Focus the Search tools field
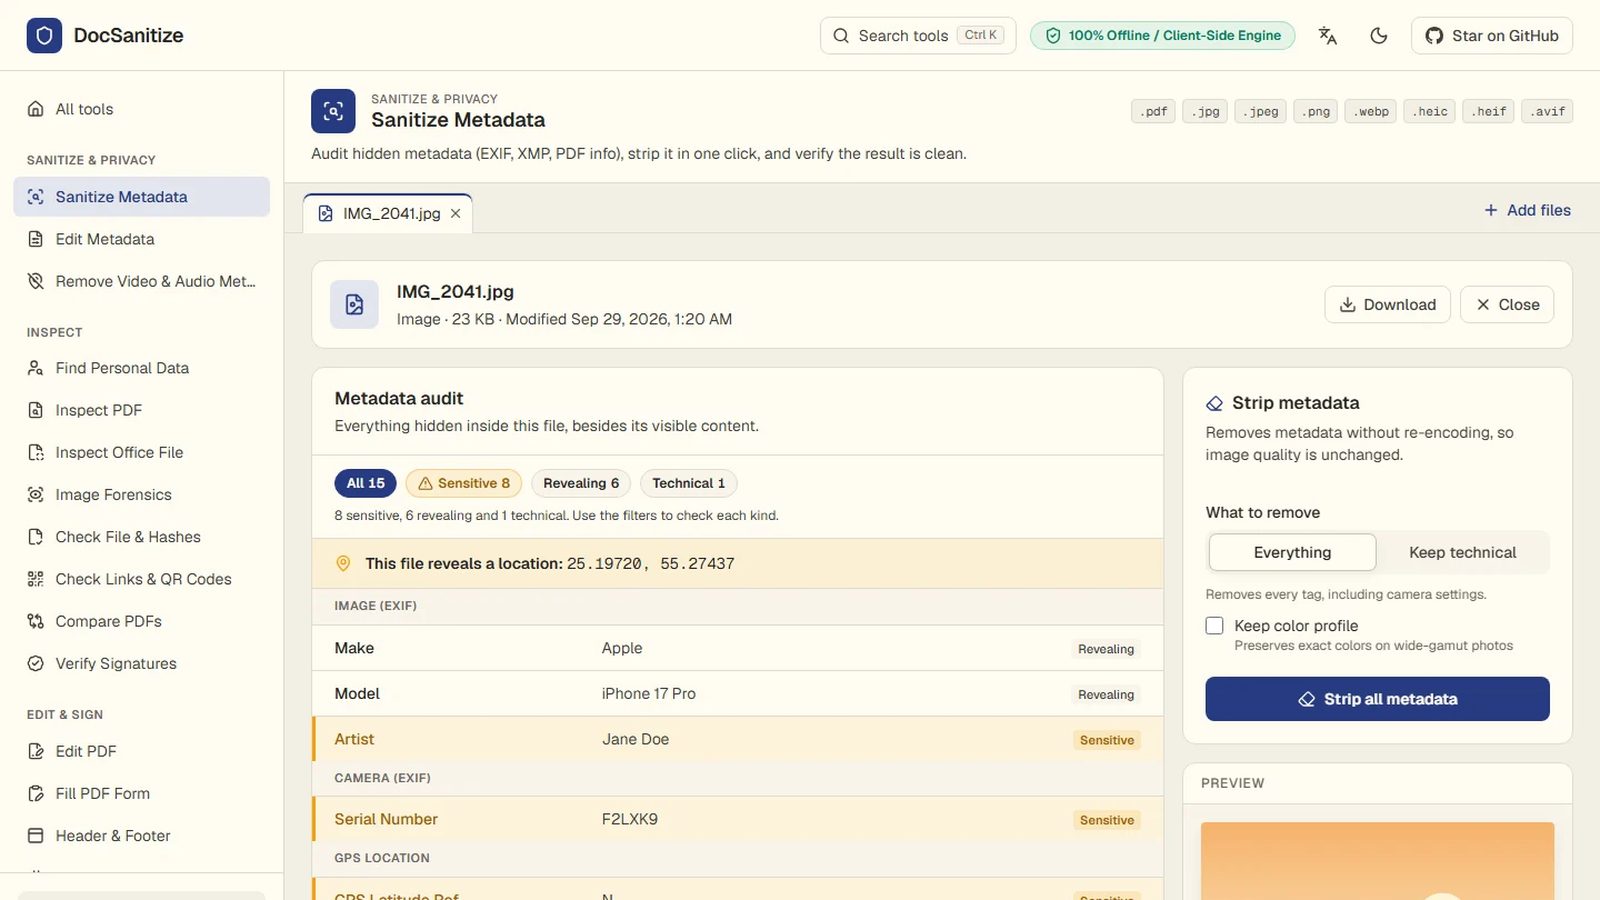Image resolution: width=1600 pixels, height=900 pixels. [x=918, y=36]
